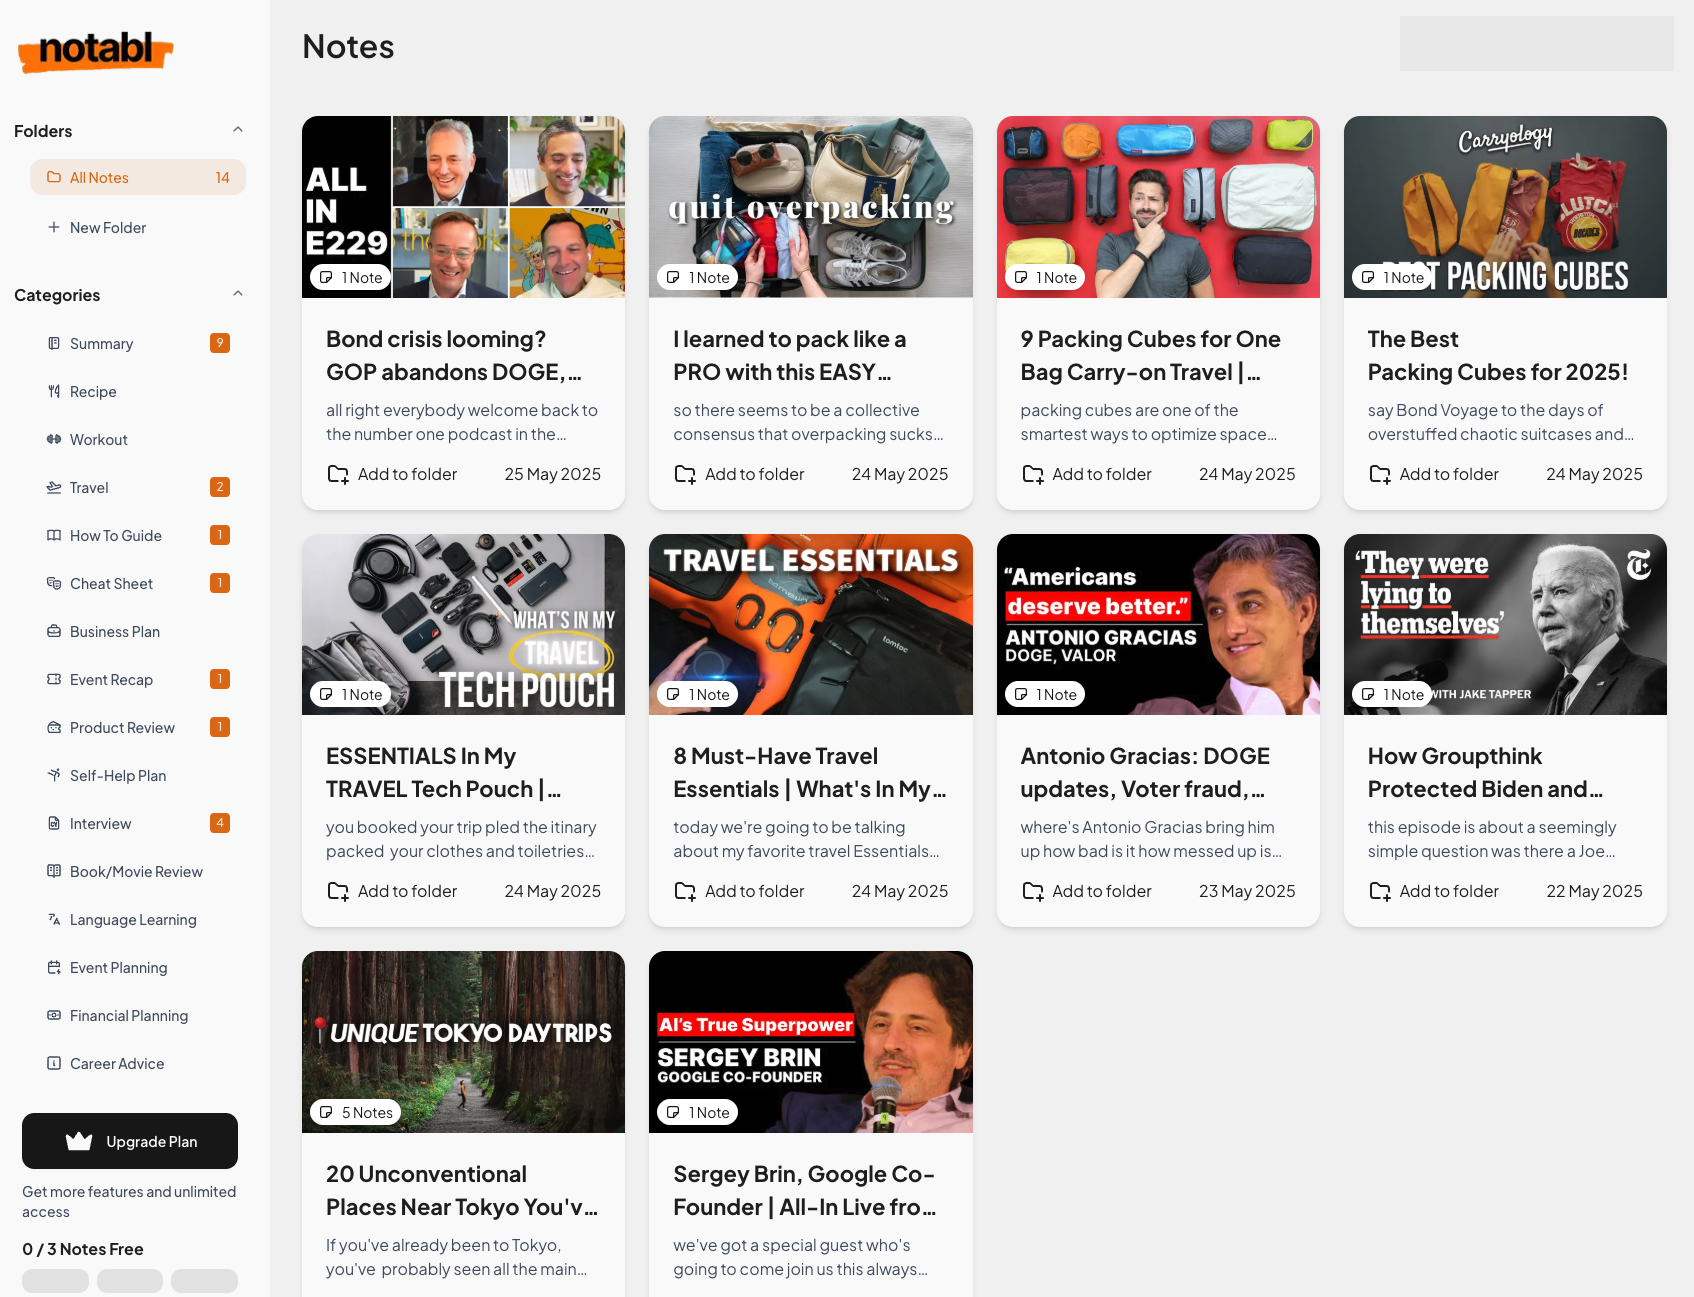Screen dimensions: 1694x1297
Task: Open the quit overpacking video thumbnail
Action: point(811,207)
